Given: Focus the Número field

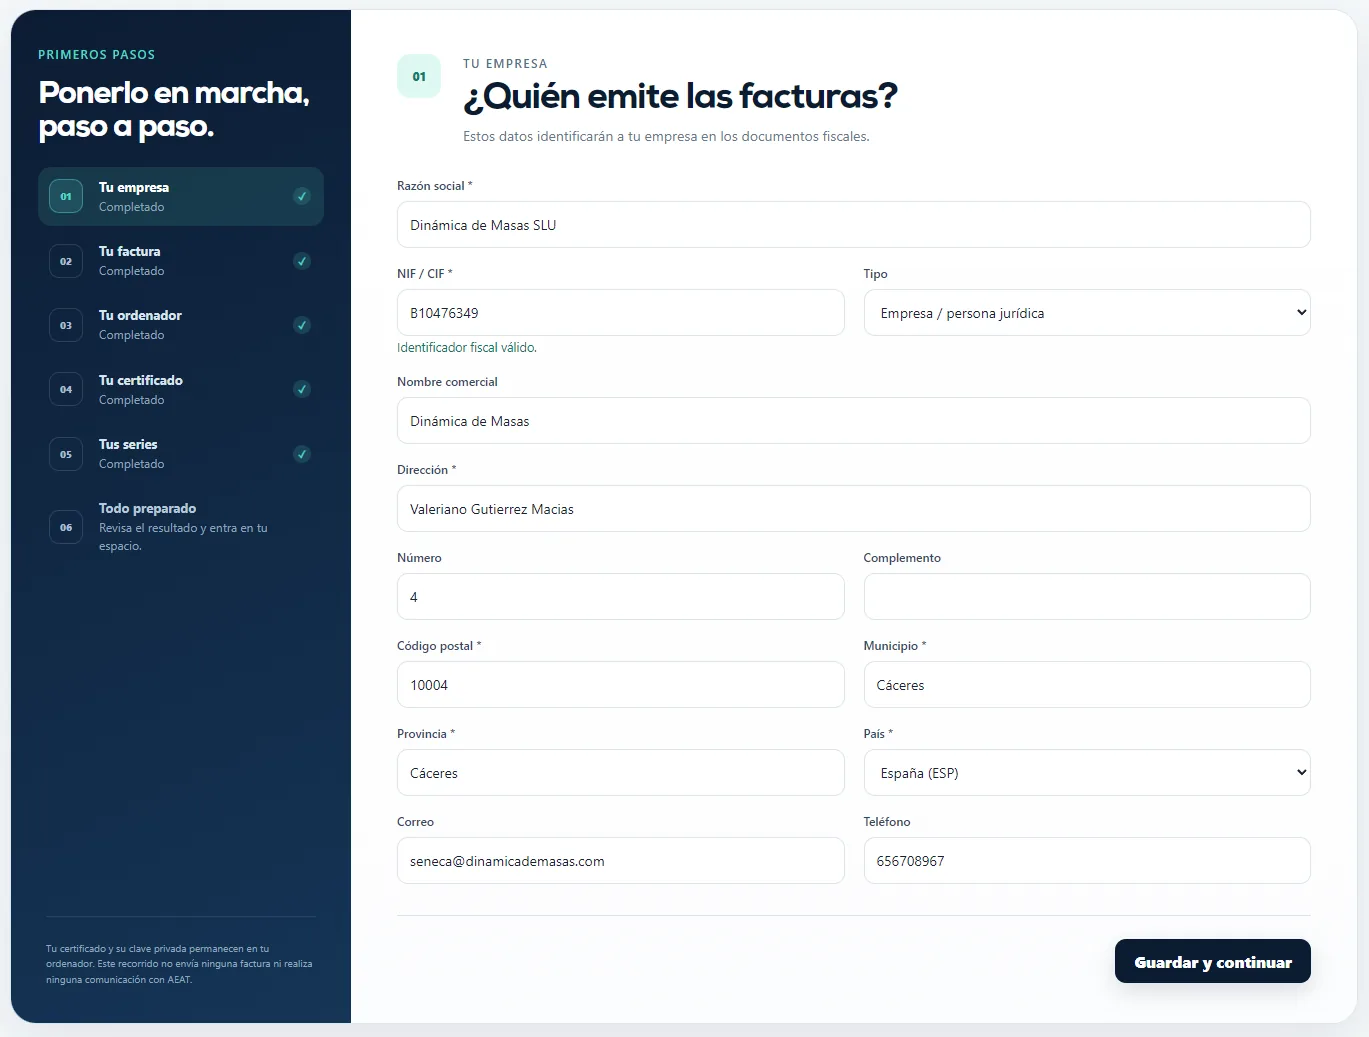Looking at the screenshot, I should click(x=621, y=597).
